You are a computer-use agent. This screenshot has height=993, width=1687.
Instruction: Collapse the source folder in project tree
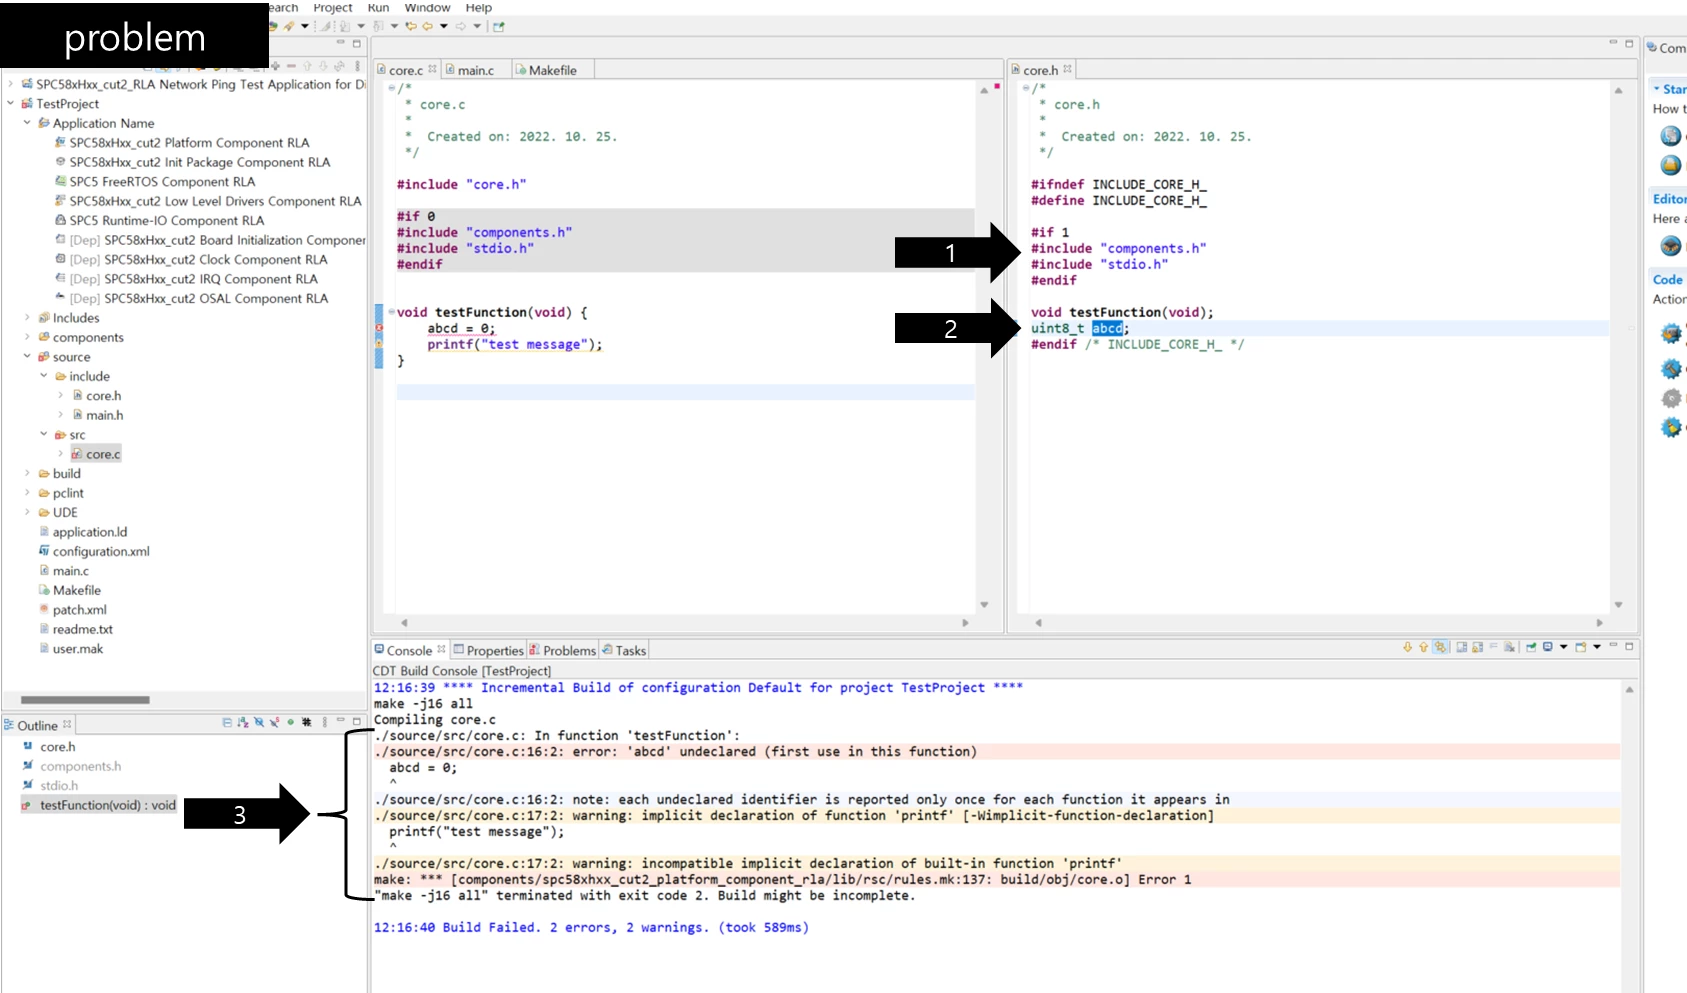coord(27,357)
